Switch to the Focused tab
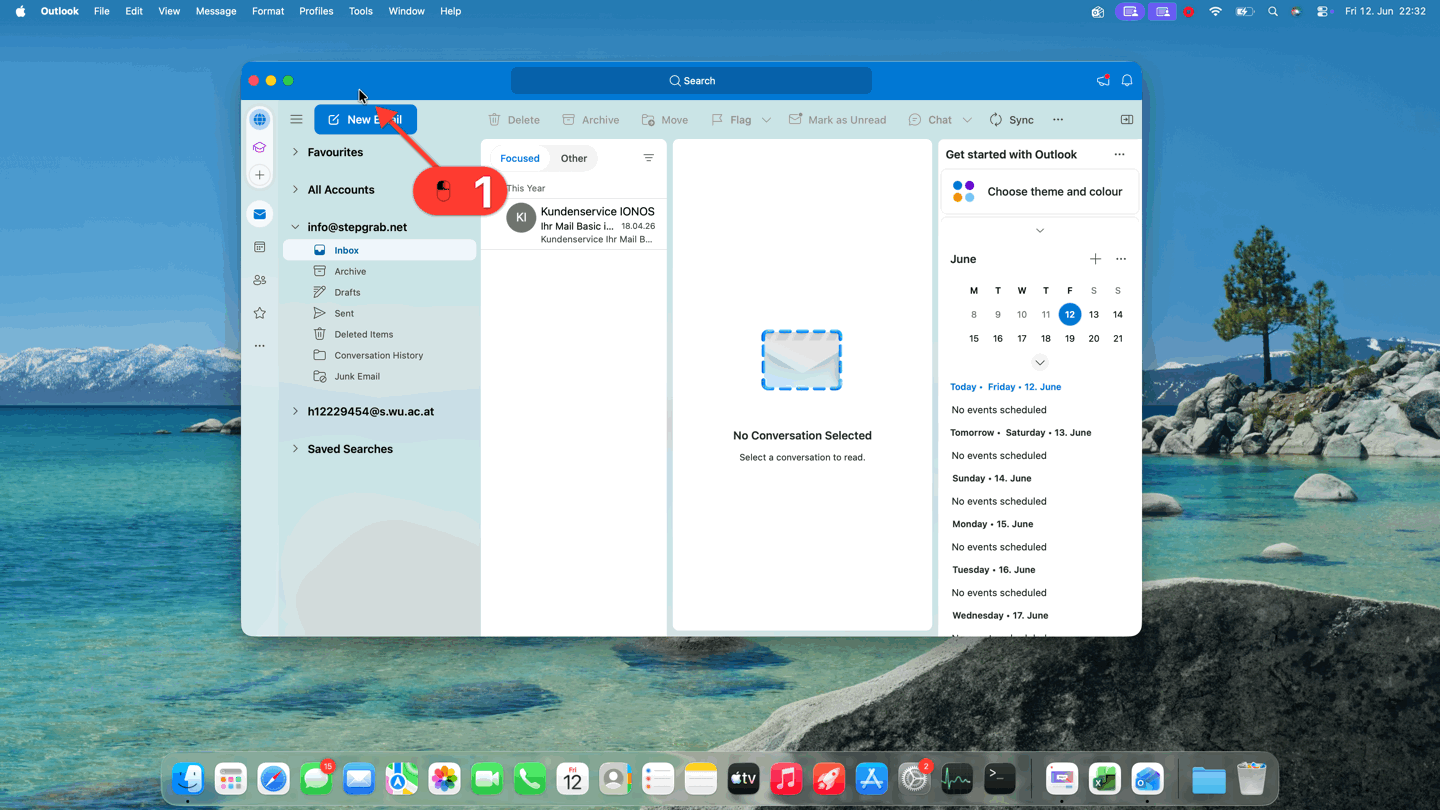The height and width of the screenshot is (810, 1440). tap(520, 158)
